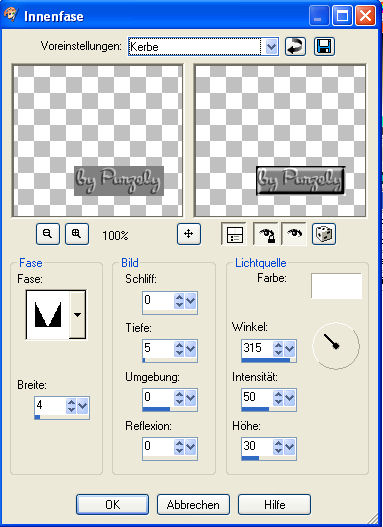Expand the Fase bevel shape dropdown

pos(78,315)
